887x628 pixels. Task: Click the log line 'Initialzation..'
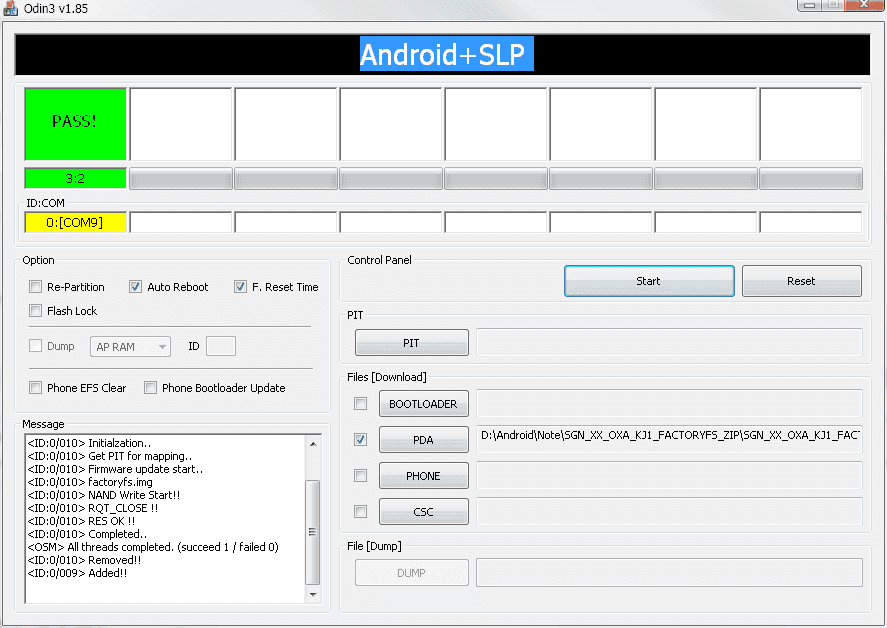coord(89,443)
